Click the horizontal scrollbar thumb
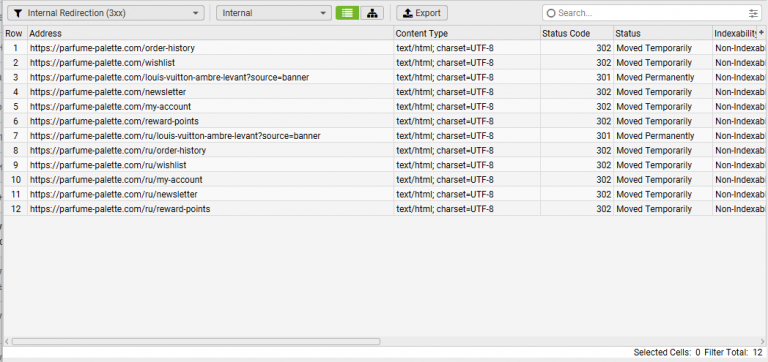 pyautogui.click(x=196, y=341)
